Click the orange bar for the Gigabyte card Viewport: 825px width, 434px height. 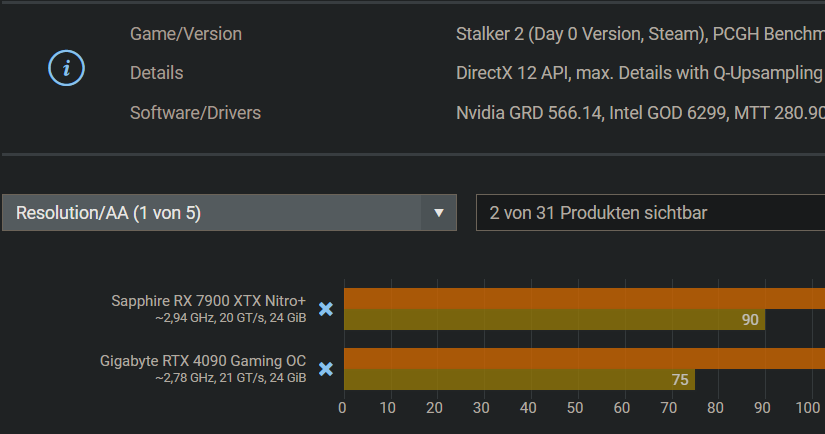point(583,359)
